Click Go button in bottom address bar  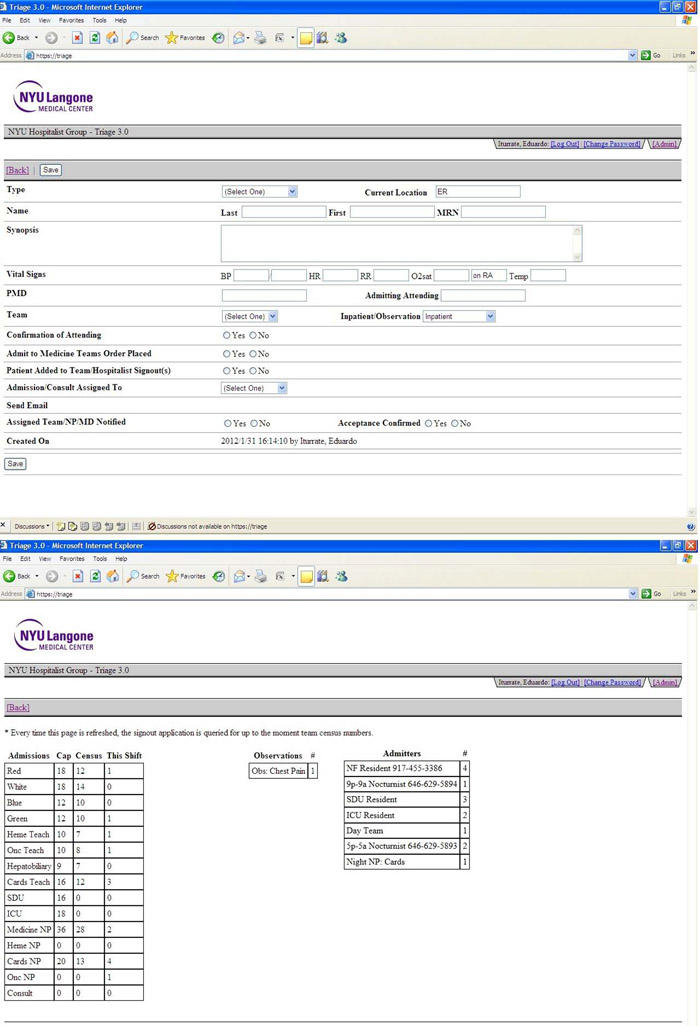(652, 594)
